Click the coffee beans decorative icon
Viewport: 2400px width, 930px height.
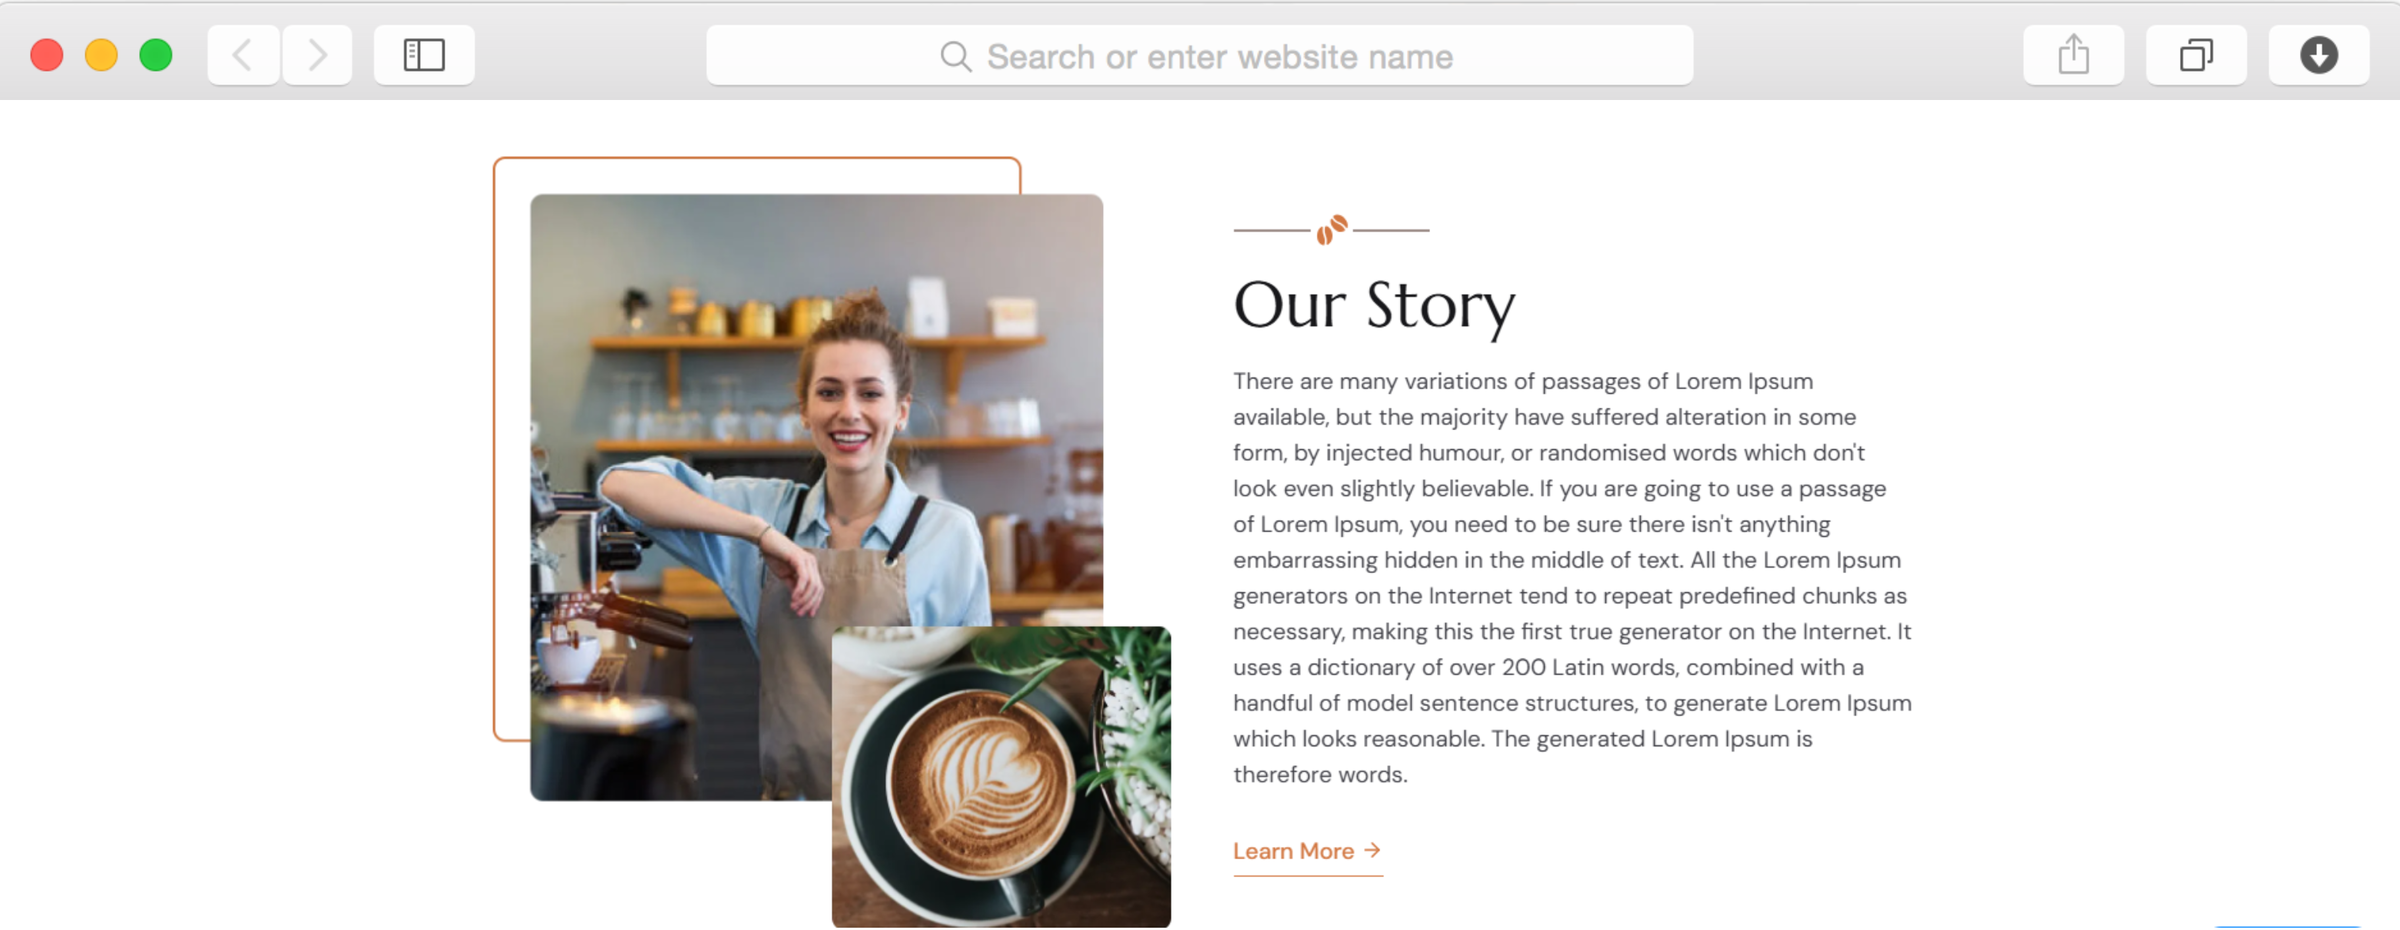click(x=1331, y=230)
